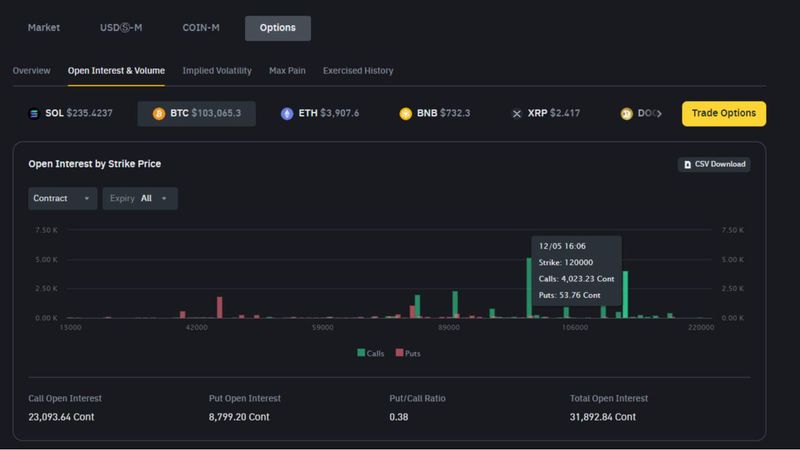
Task: Click the Bitcoin coin icon
Action: [x=159, y=113]
